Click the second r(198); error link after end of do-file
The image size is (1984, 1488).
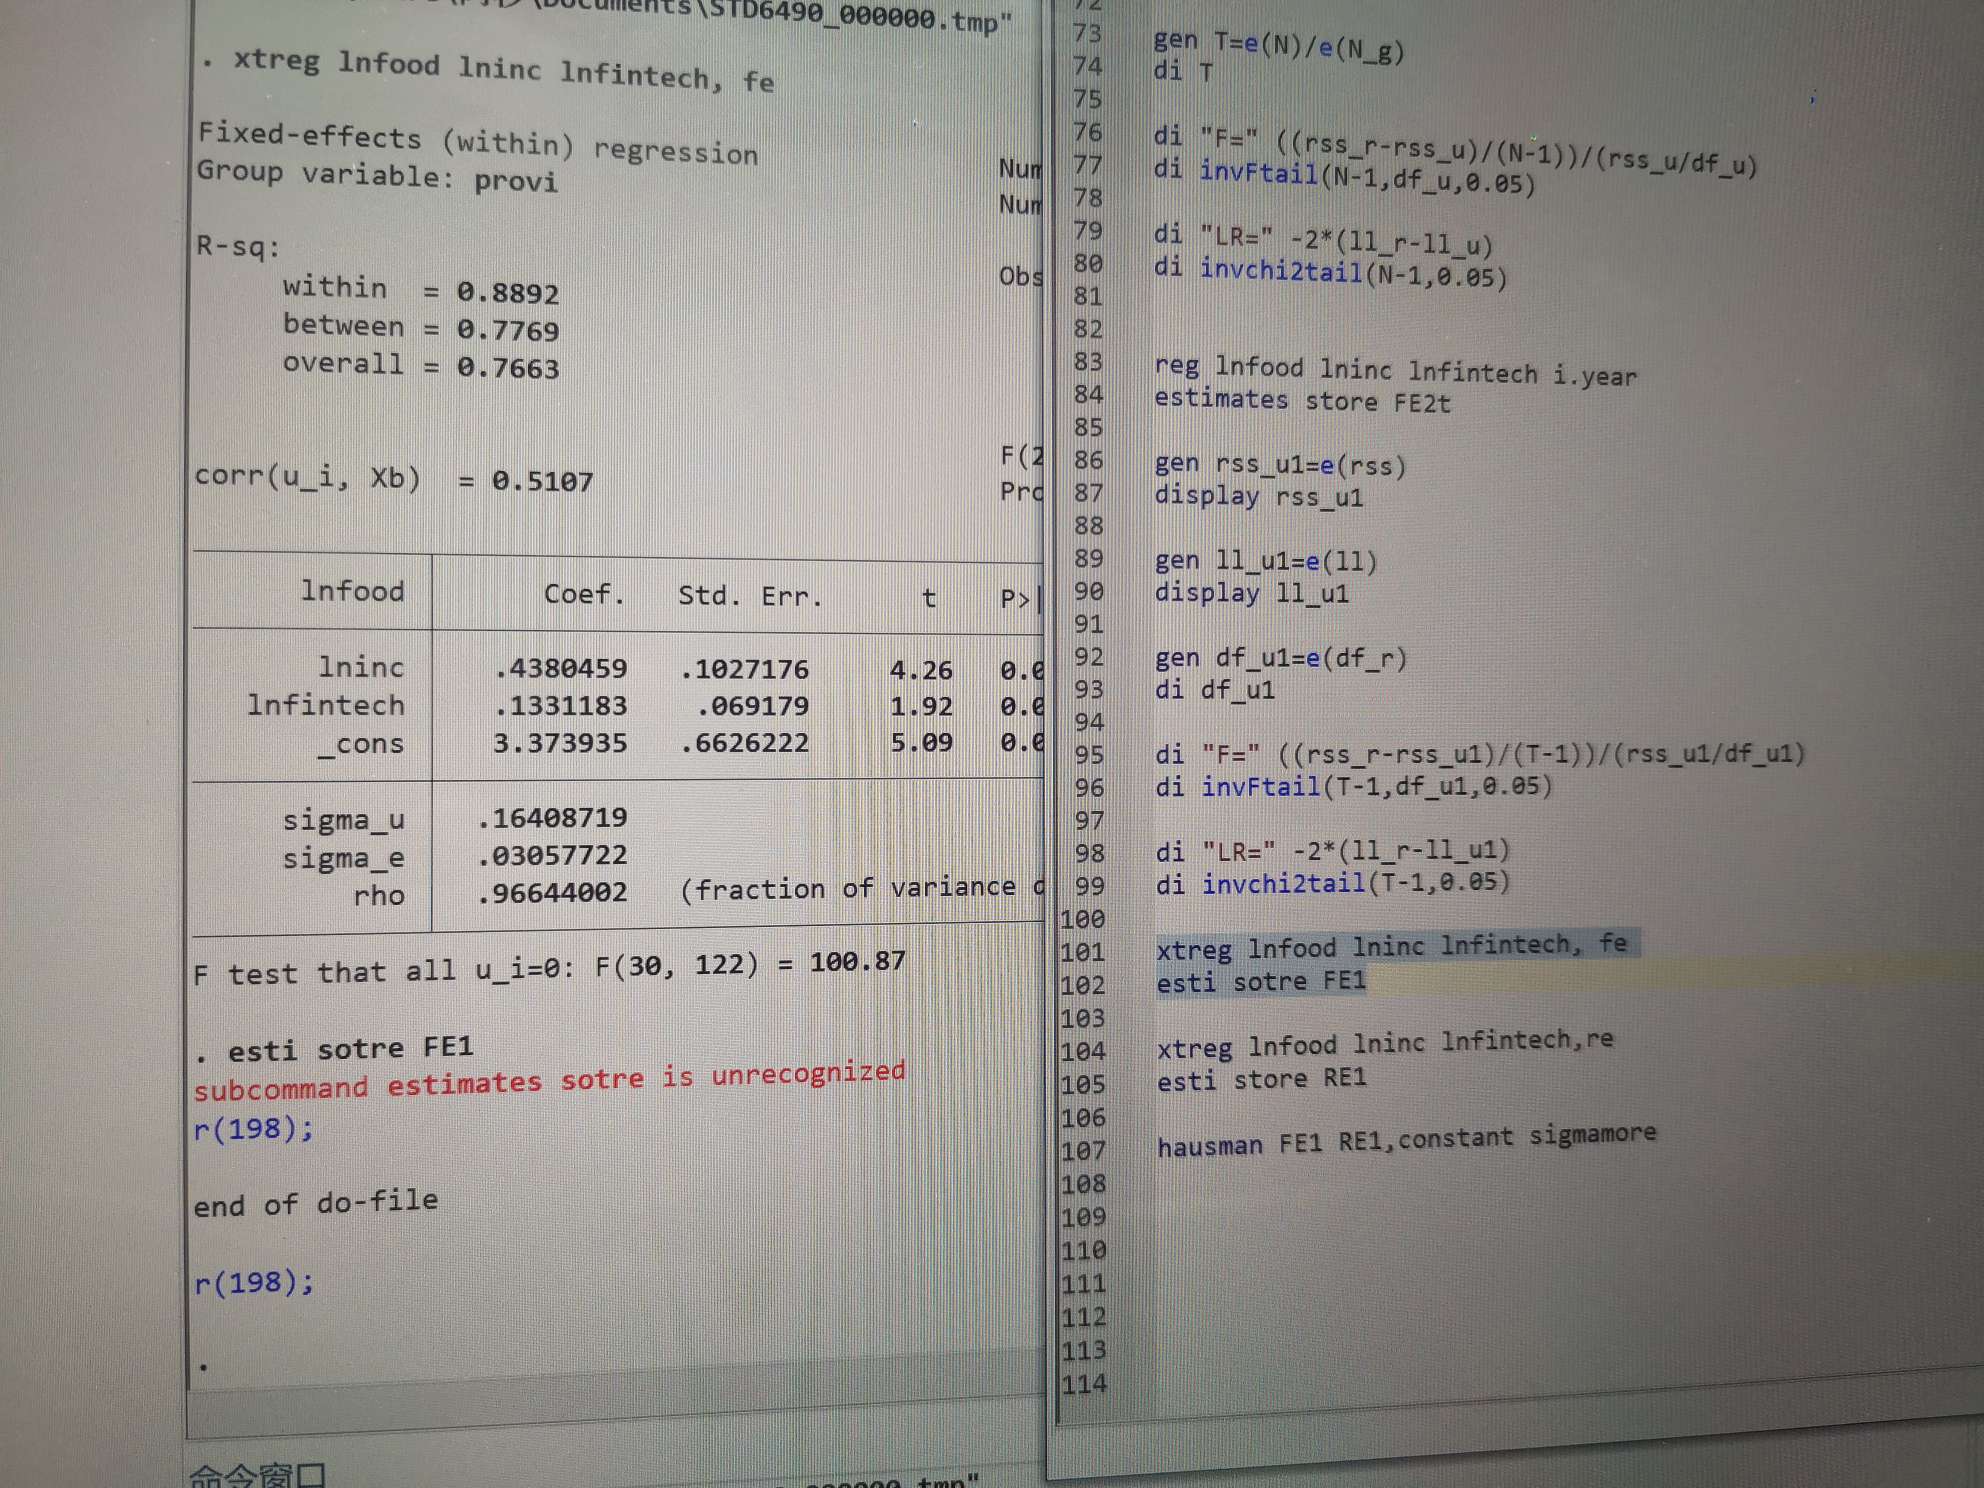[253, 1283]
